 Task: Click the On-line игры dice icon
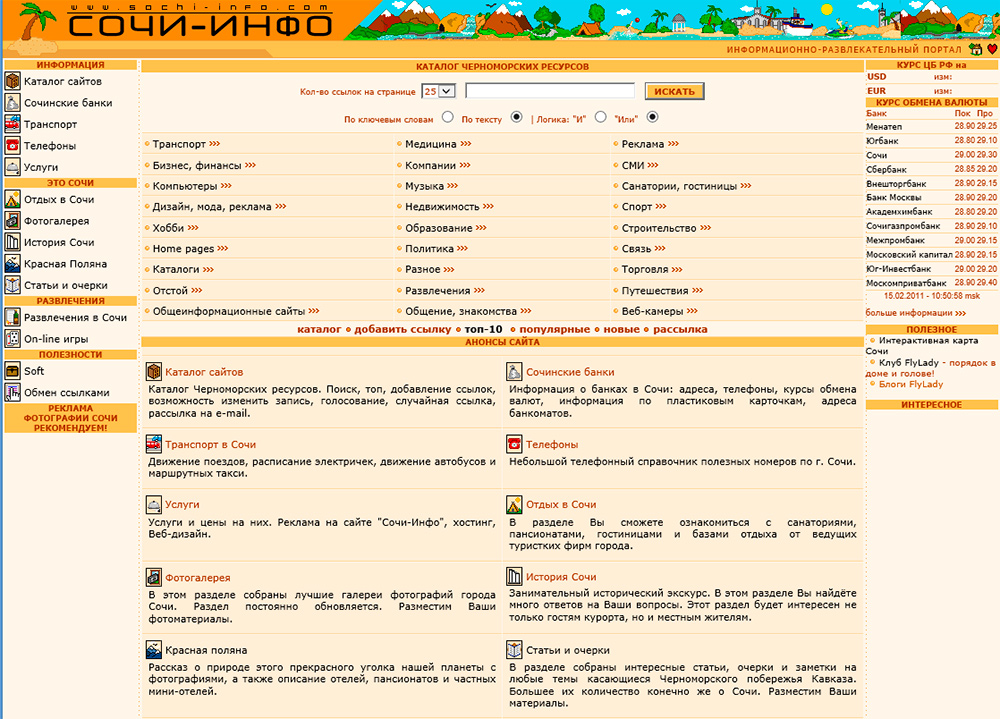(13, 339)
